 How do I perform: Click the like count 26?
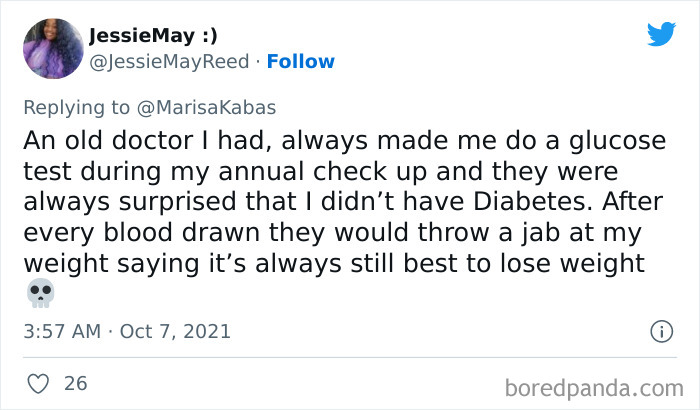pos(75,382)
